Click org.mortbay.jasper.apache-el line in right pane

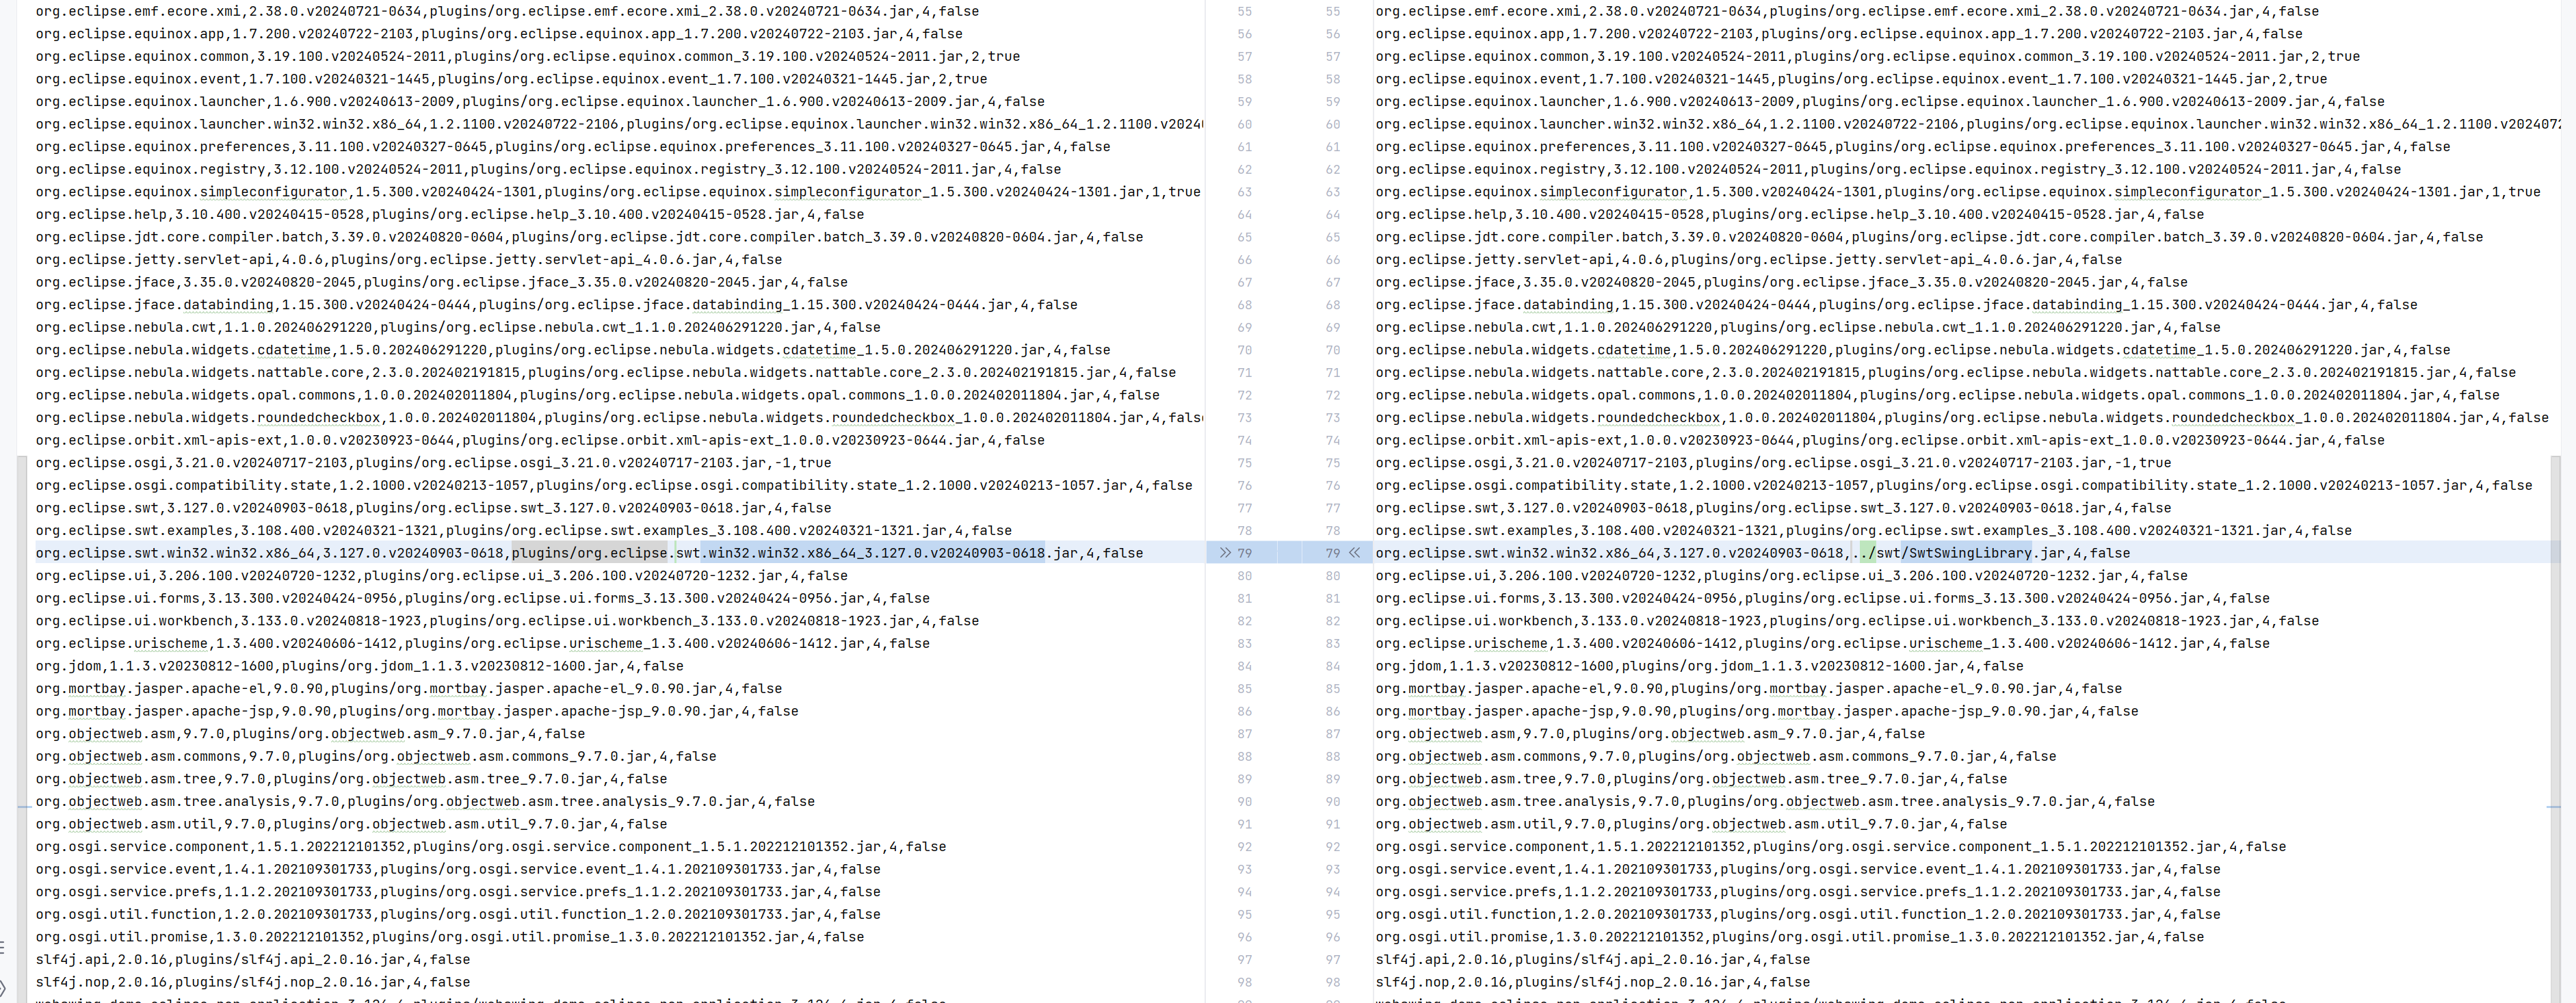coord(1749,689)
